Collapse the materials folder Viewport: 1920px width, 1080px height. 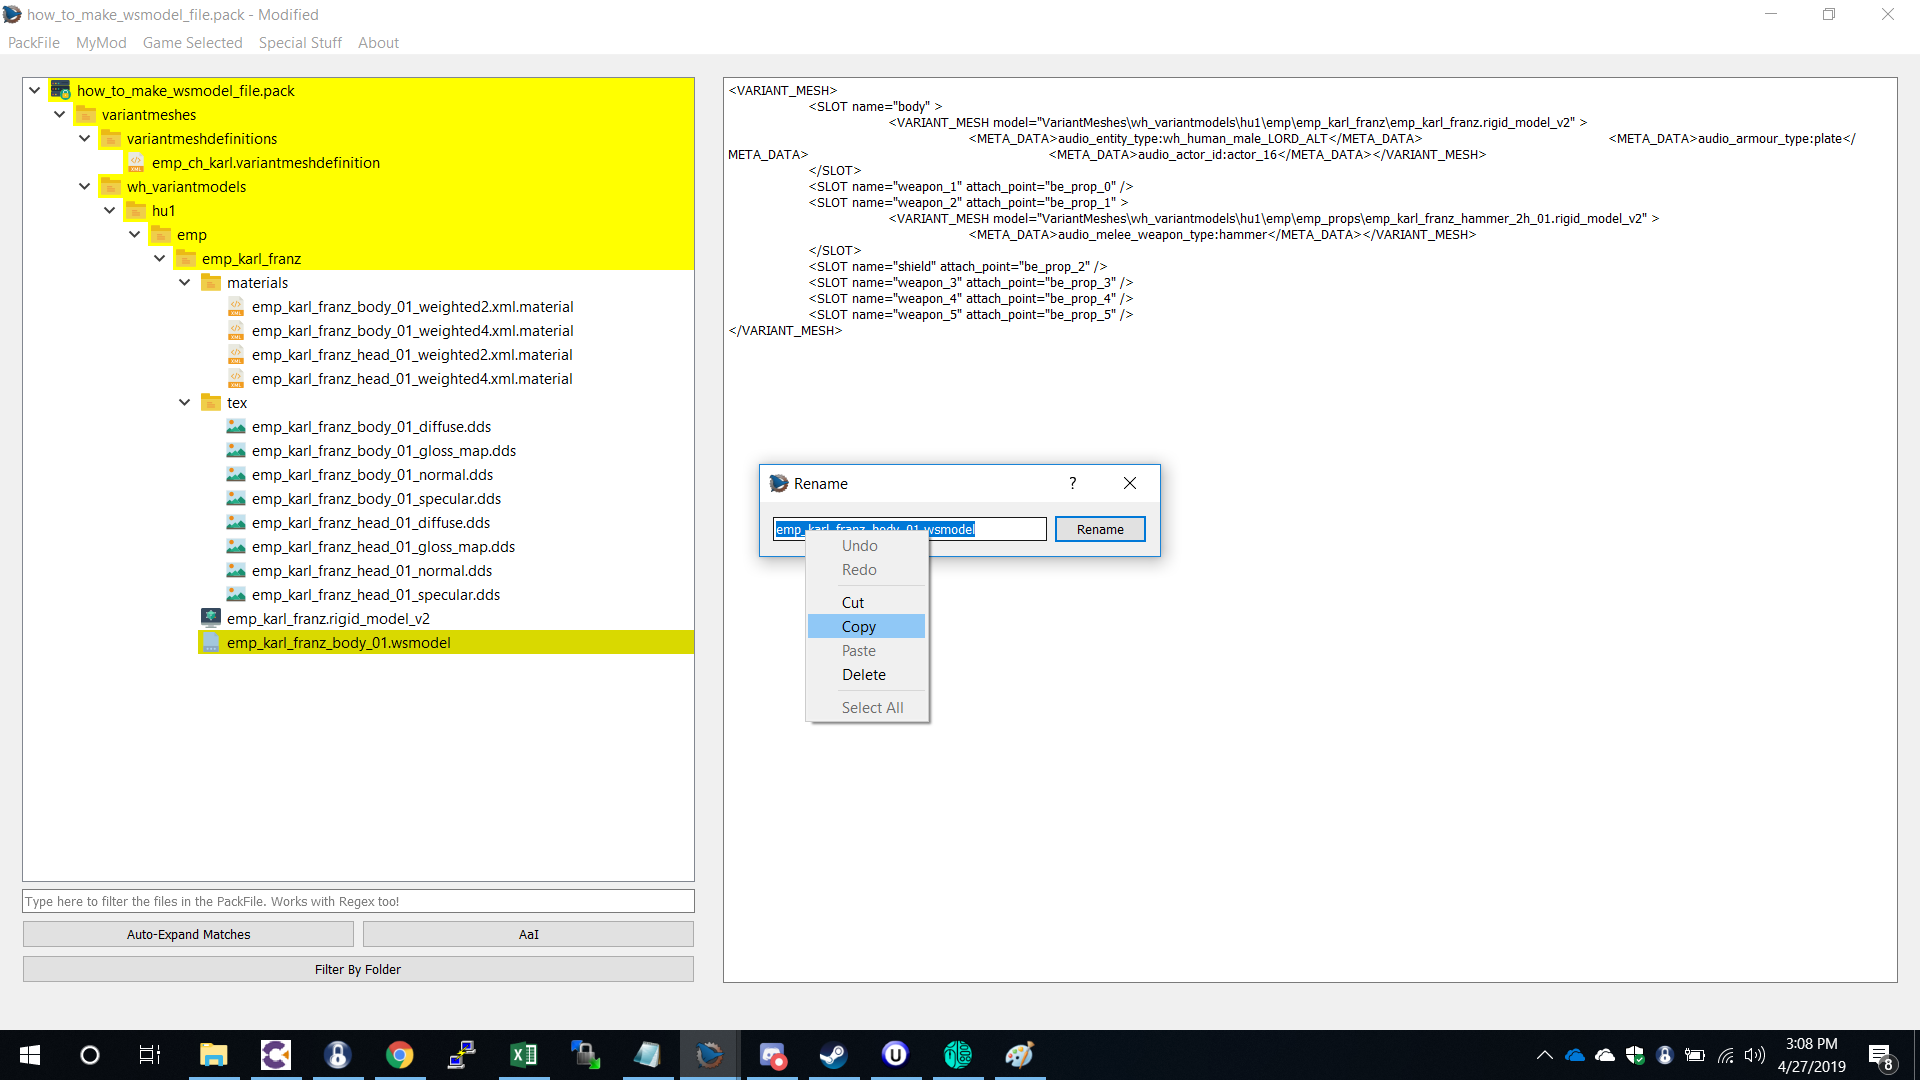click(185, 282)
